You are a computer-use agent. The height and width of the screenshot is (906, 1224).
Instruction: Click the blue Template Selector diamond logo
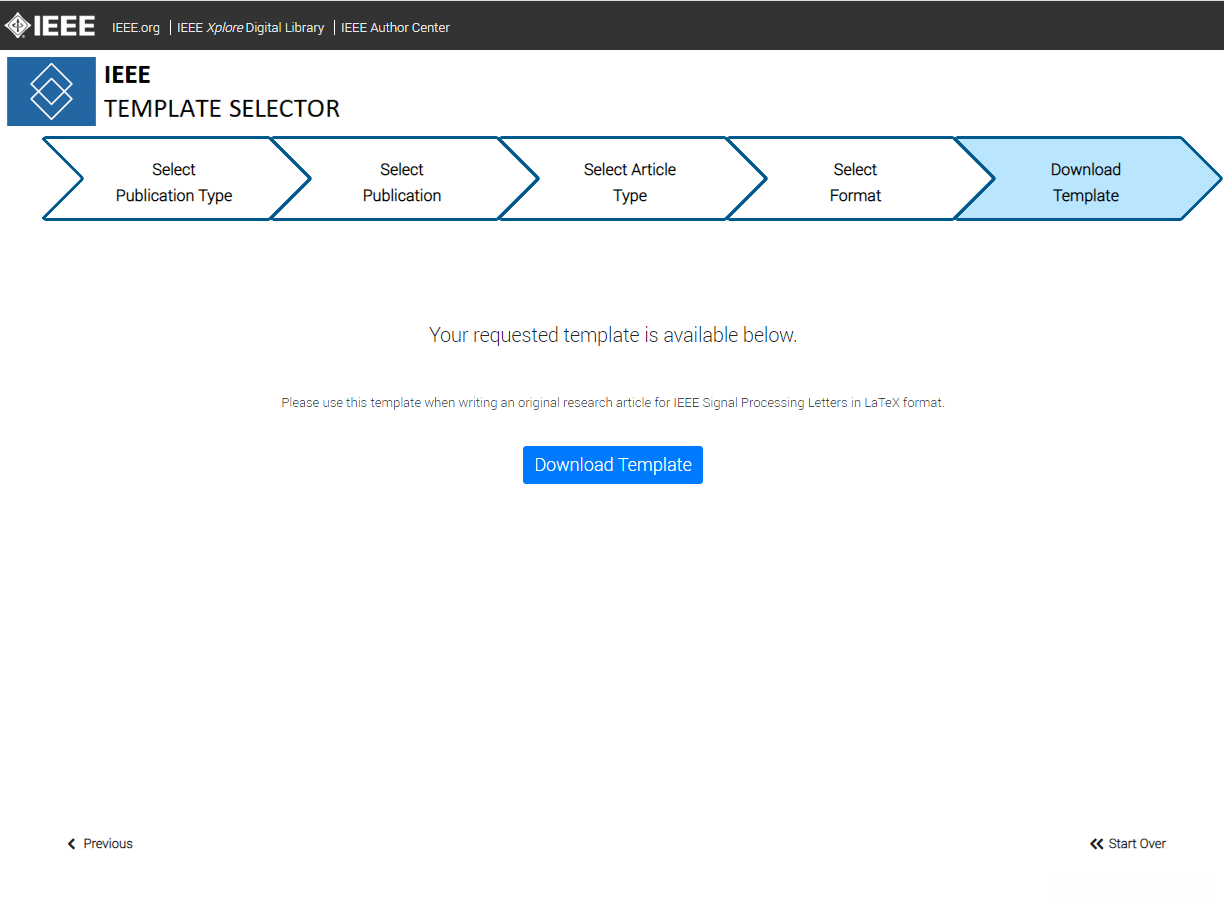point(51,92)
